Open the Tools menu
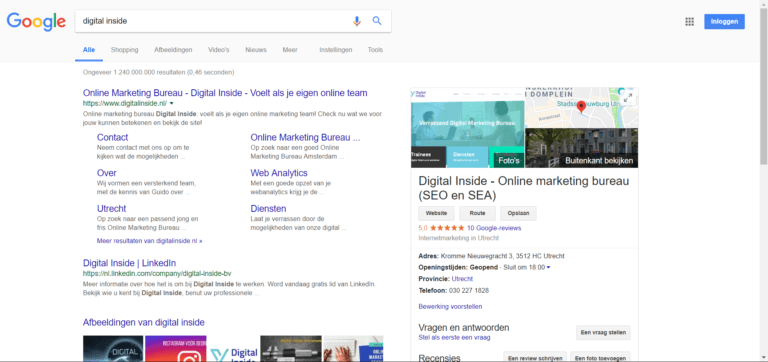 [375, 50]
